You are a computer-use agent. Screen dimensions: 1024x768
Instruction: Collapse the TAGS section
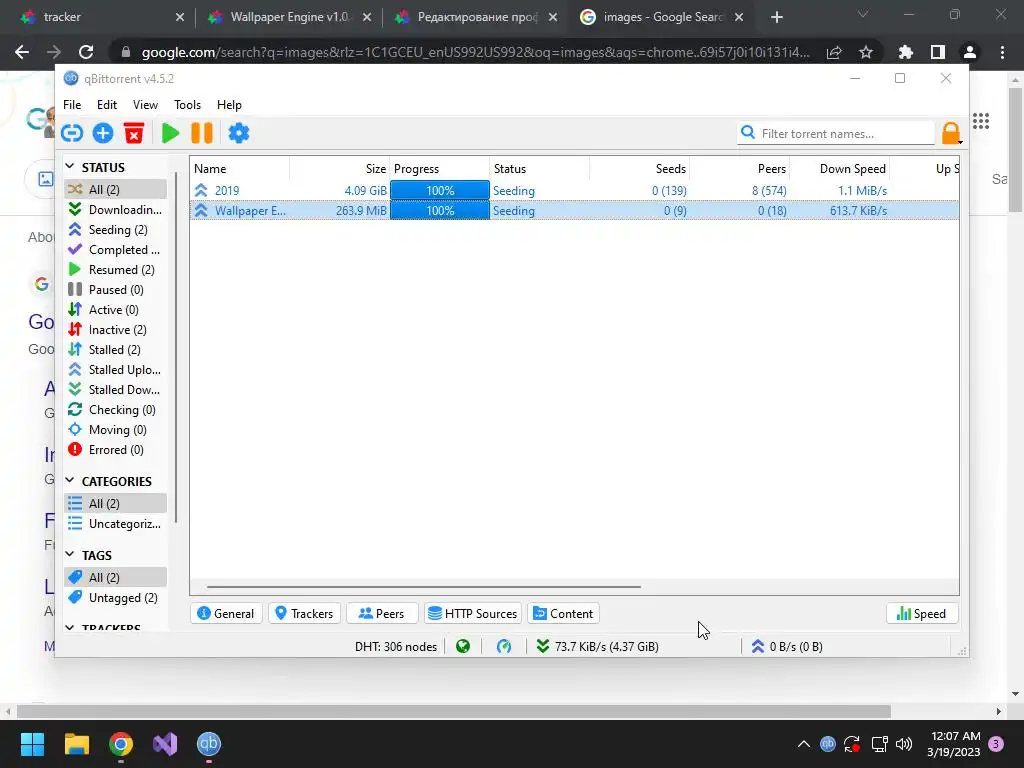pos(70,554)
